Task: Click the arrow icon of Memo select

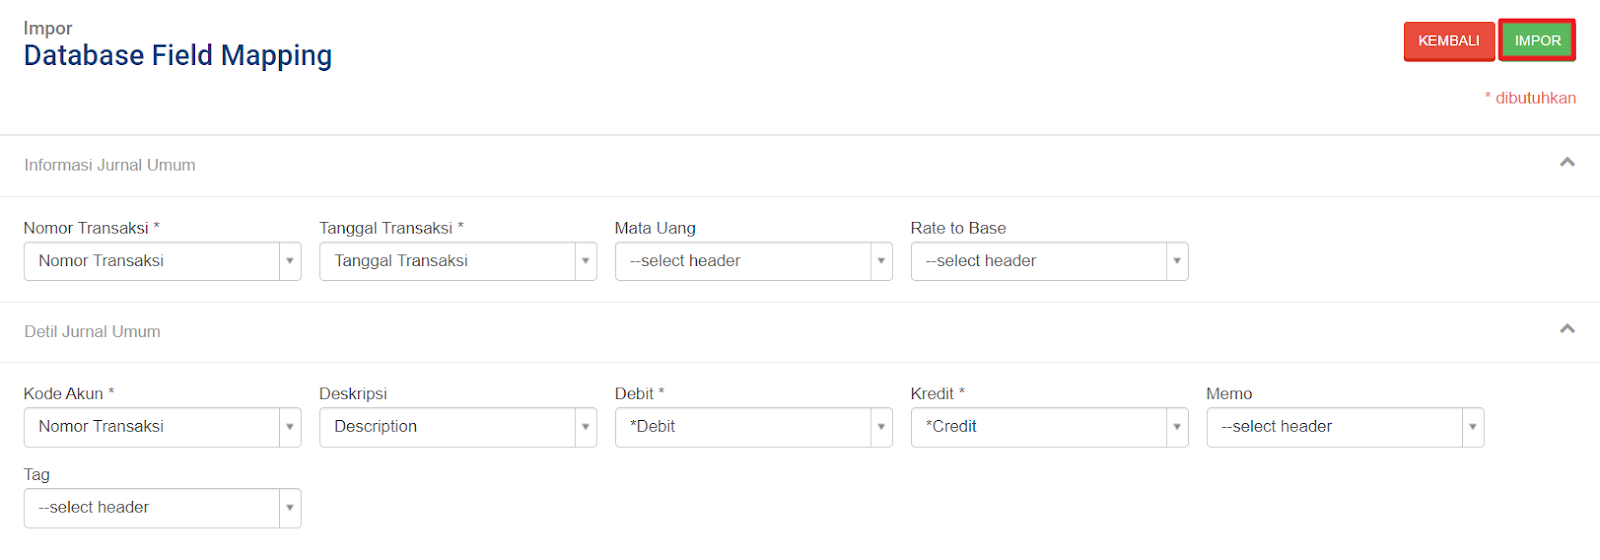Action: pos(1472,427)
